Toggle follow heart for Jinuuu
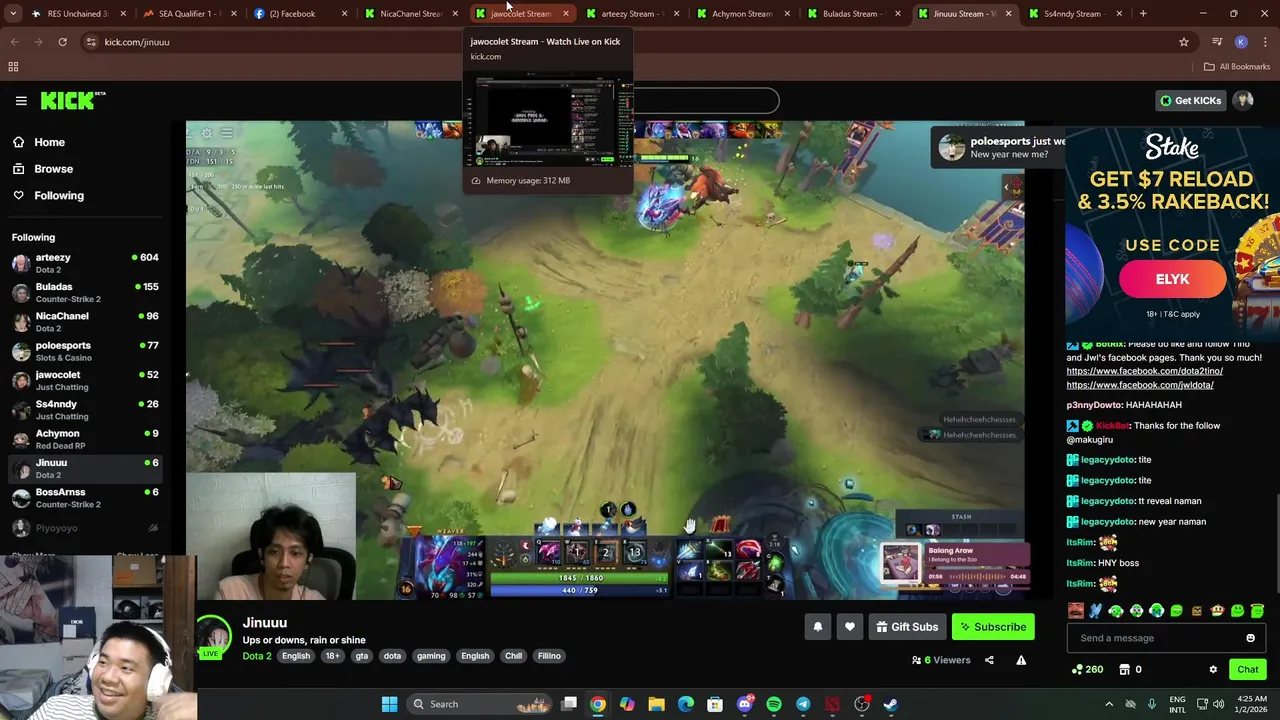Image resolution: width=1280 pixels, height=720 pixels. pos(849,627)
